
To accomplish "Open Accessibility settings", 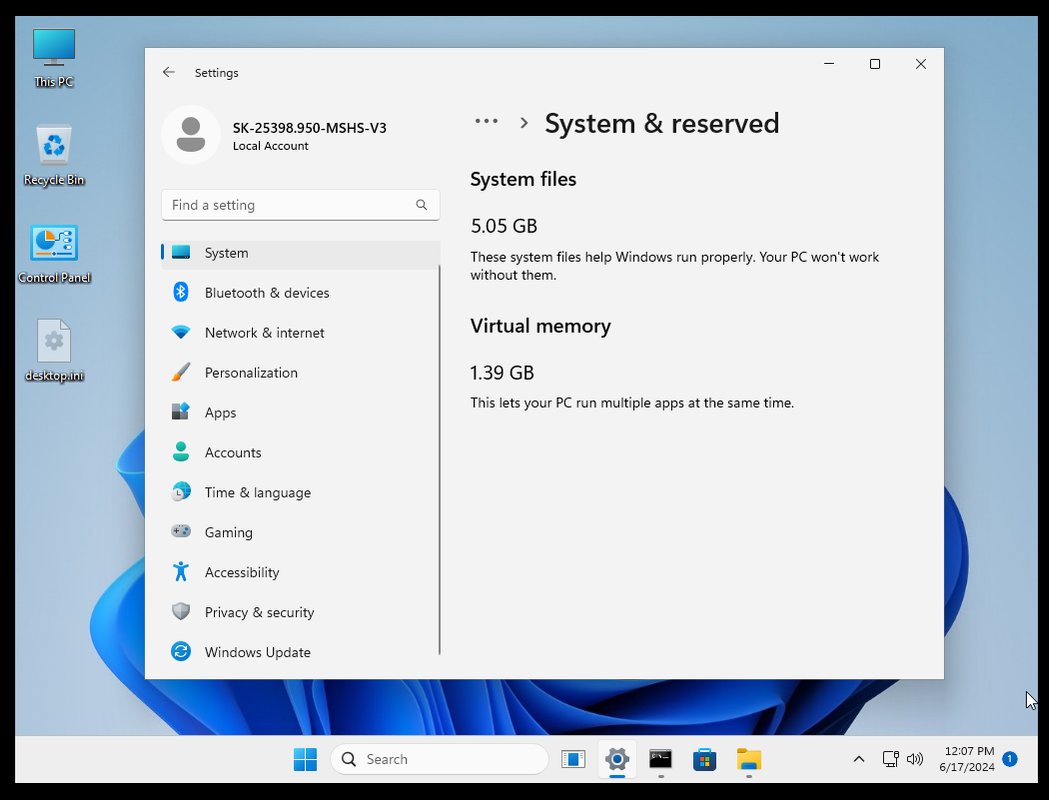I will pos(300,573).
